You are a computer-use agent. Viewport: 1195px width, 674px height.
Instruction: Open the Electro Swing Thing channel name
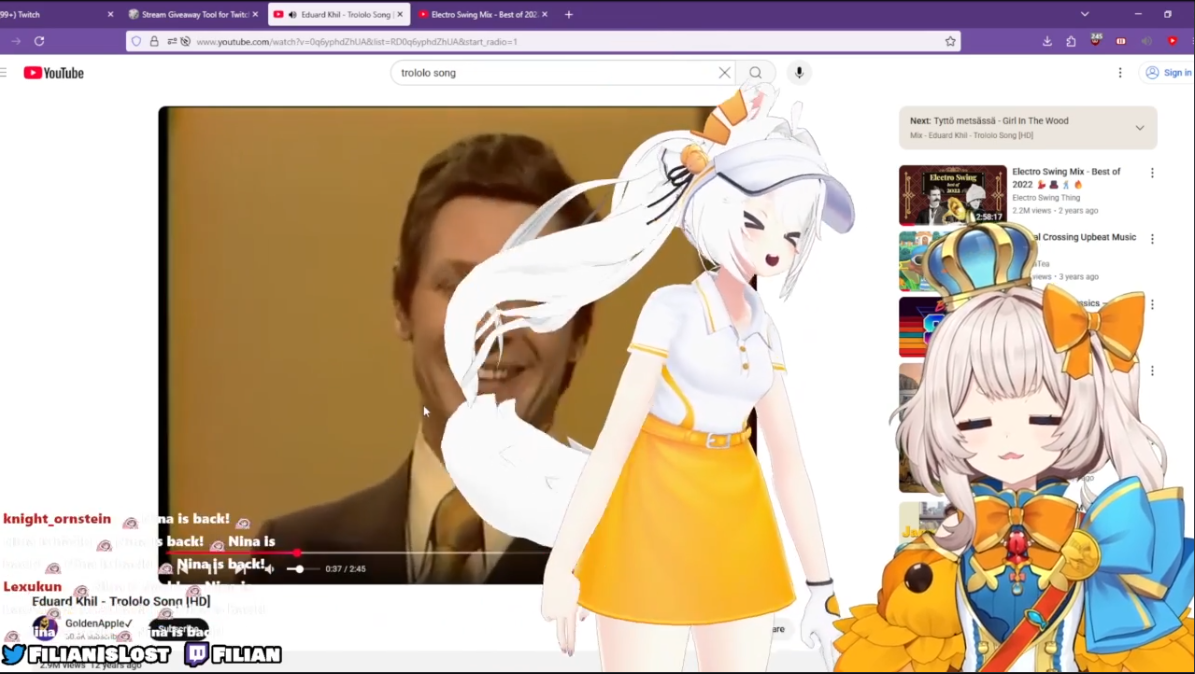[1046, 197]
